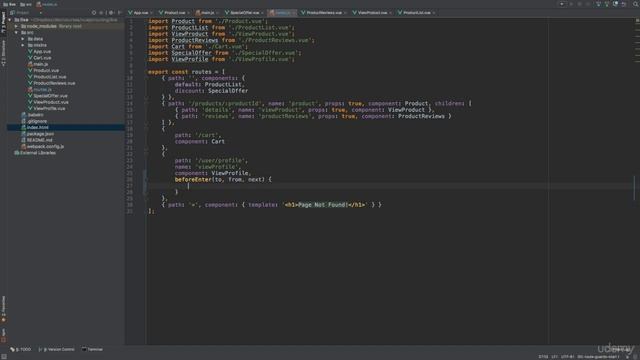Viewport: 640px width, 360px height.
Task: Open Cart.vue in the project tree
Action: click(39, 58)
